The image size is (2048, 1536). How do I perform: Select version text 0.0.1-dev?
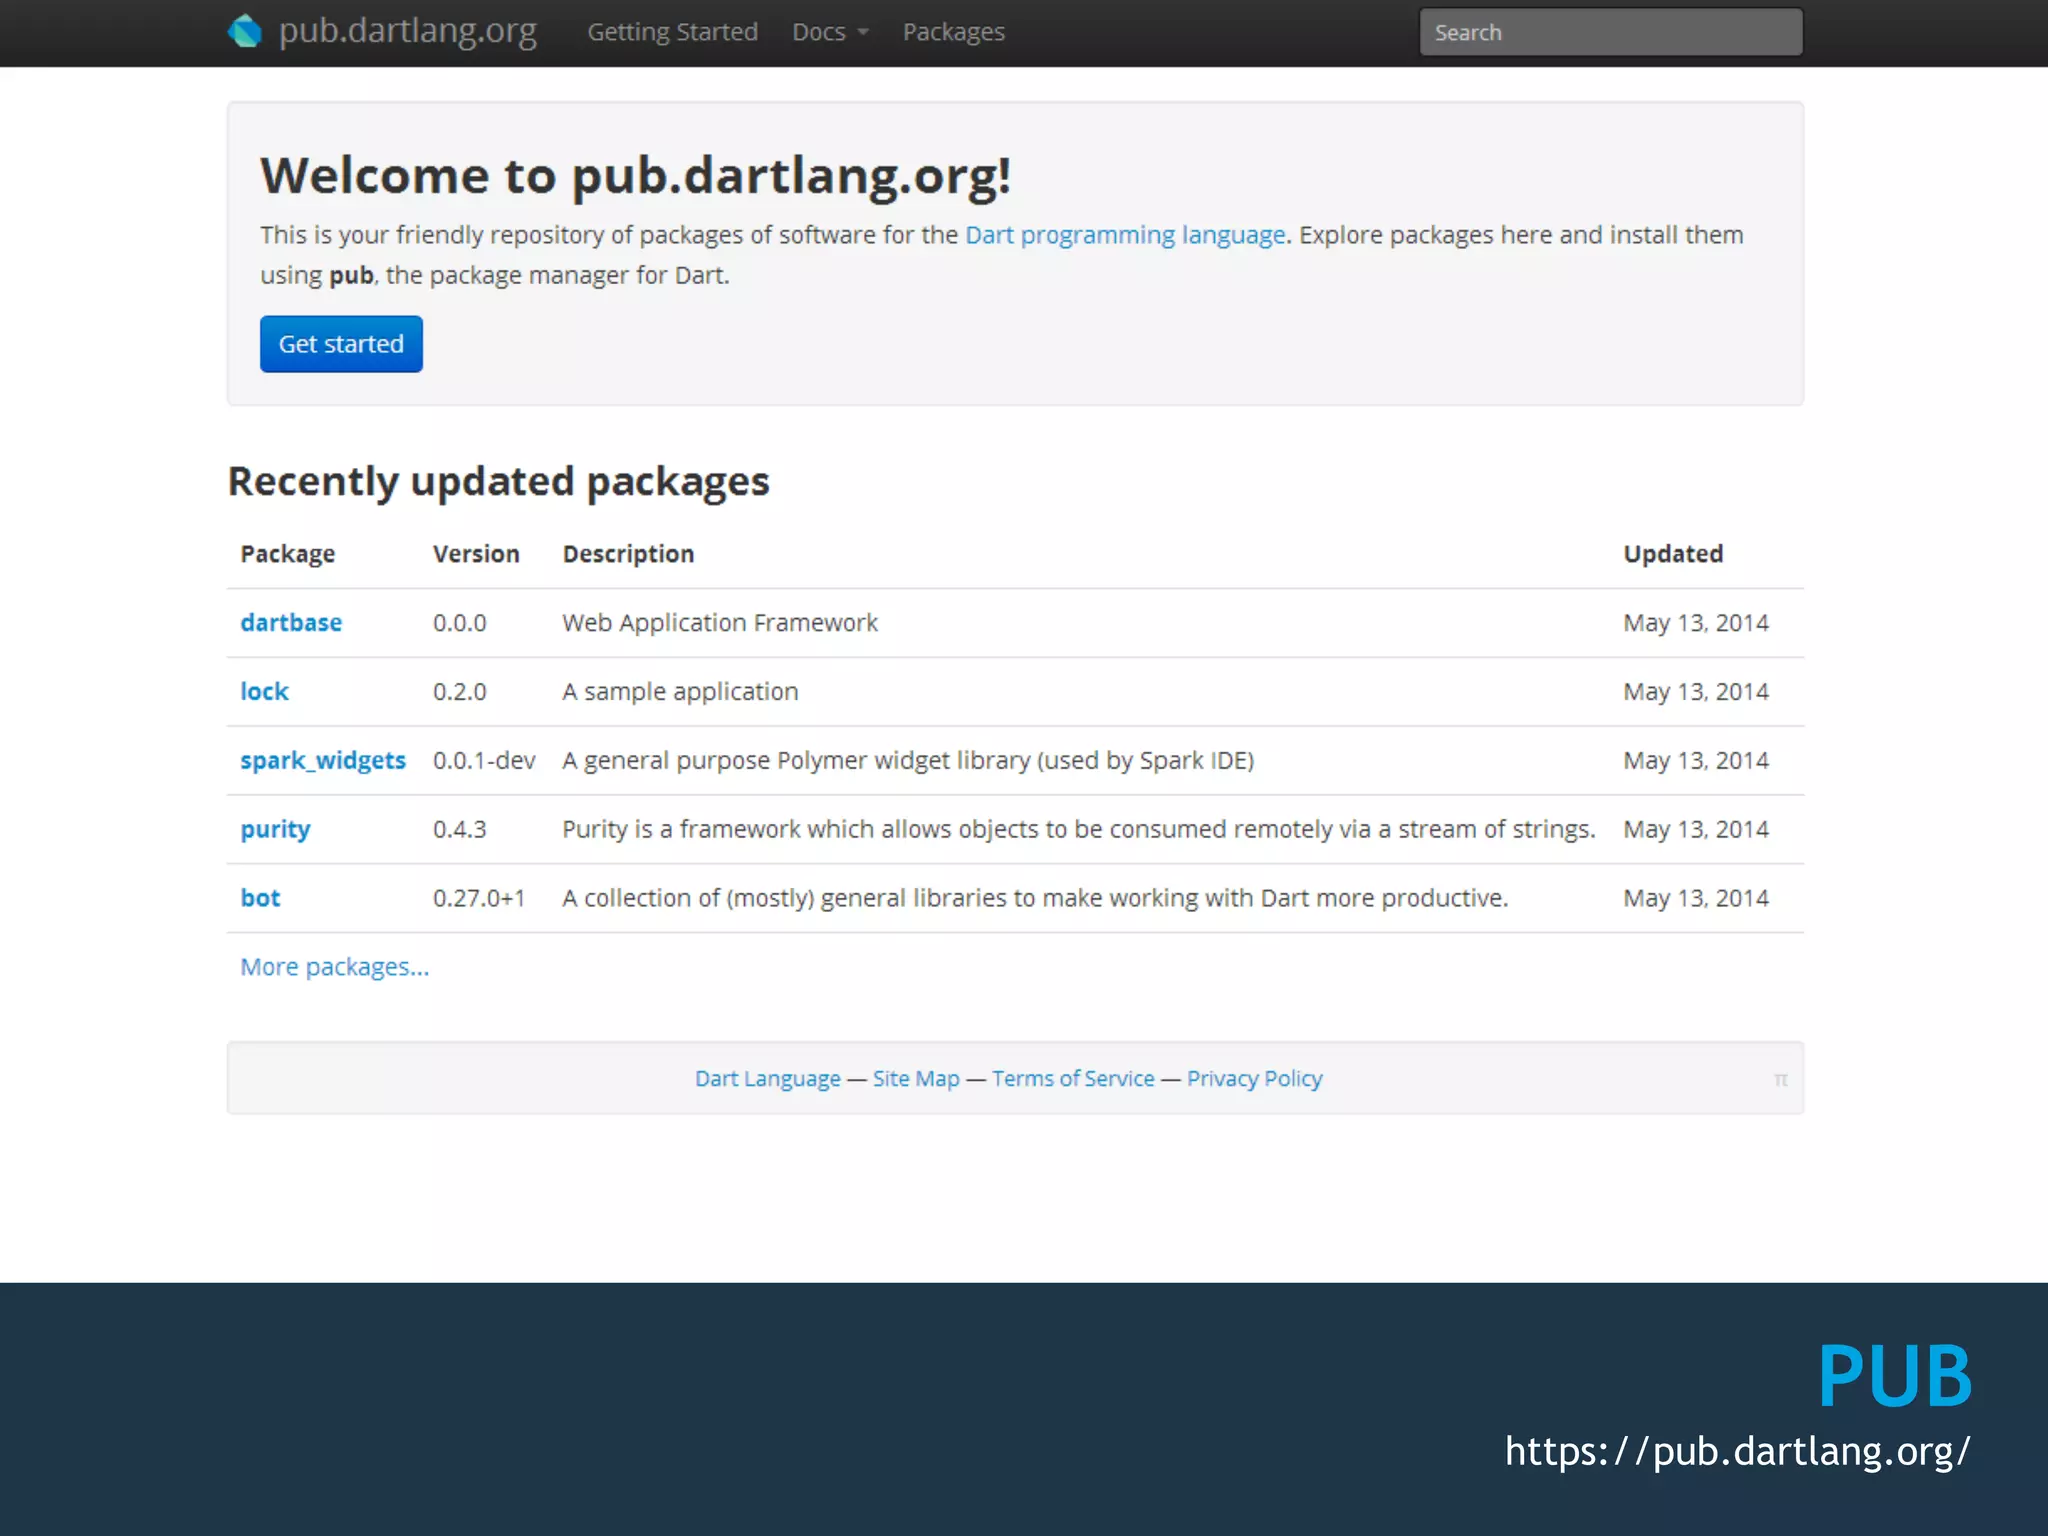[x=483, y=761]
